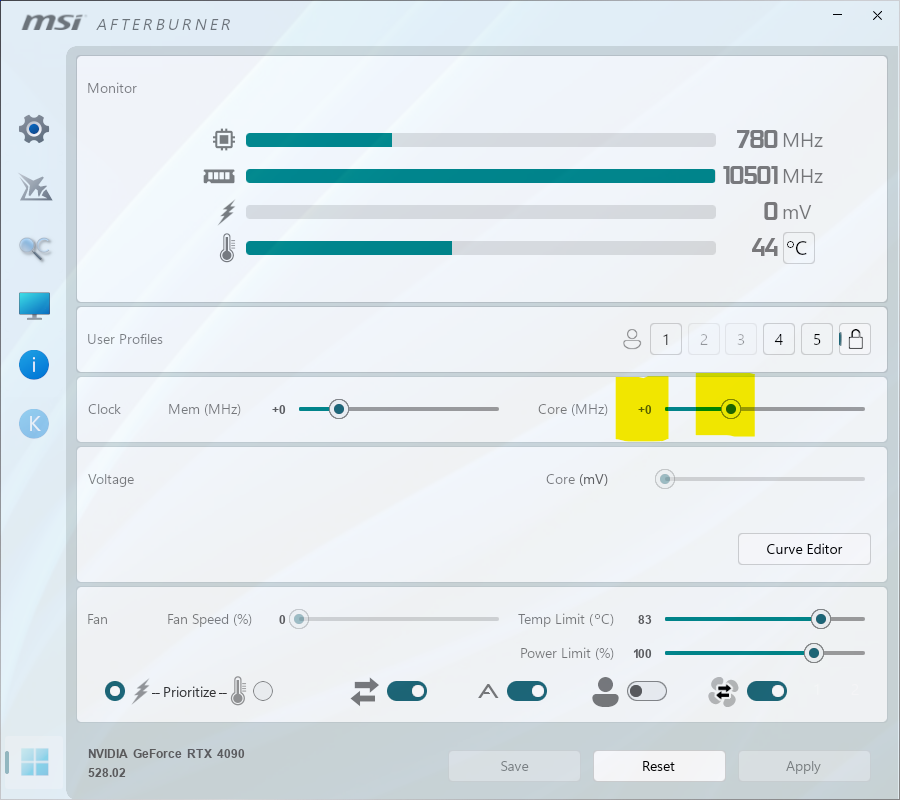
Task: Click the user-defined fan person icon
Action: click(605, 692)
